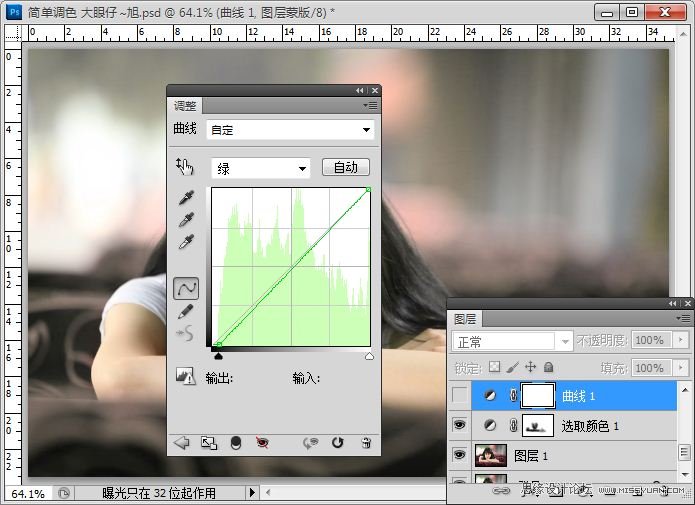The height and width of the screenshot is (505, 695).
Task: Click the white point slider under curve
Action: (369, 356)
